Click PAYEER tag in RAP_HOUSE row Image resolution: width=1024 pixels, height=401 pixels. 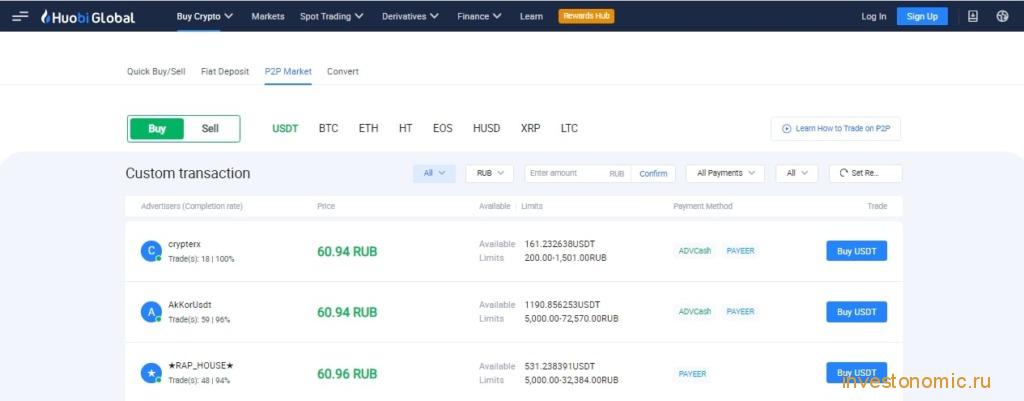click(692, 374)
